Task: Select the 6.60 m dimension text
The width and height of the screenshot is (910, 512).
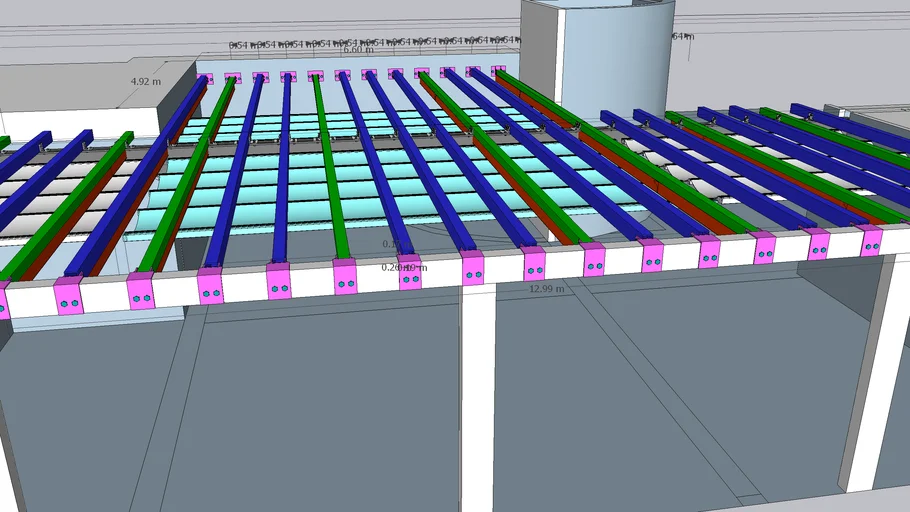Action: click(x=358, y=50)
